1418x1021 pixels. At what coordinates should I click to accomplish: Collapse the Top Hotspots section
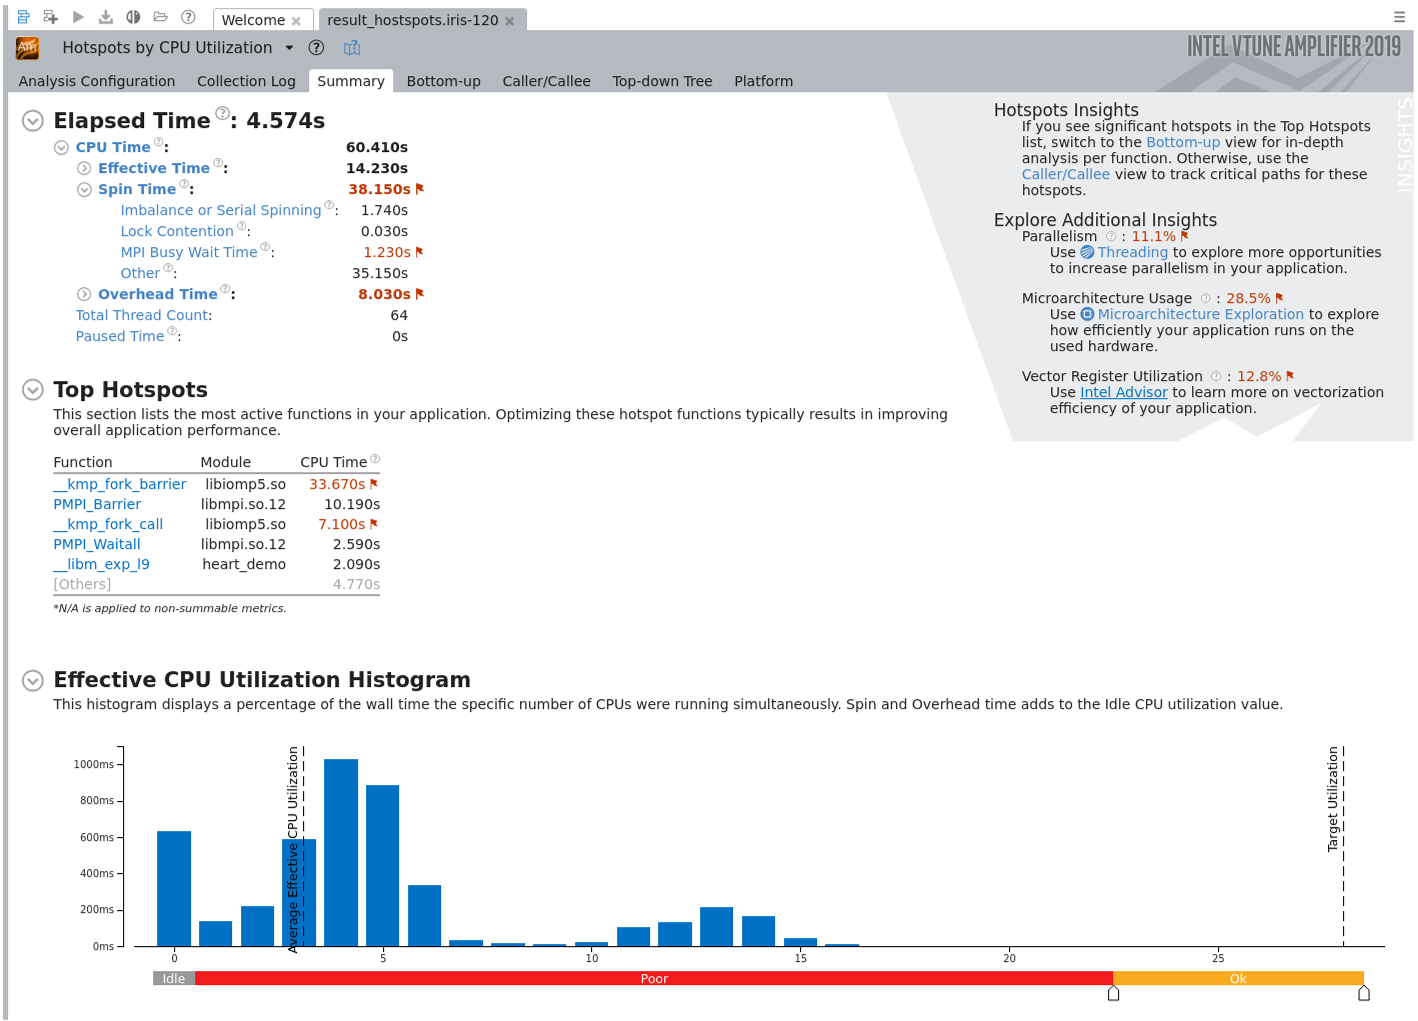[33, 390]
